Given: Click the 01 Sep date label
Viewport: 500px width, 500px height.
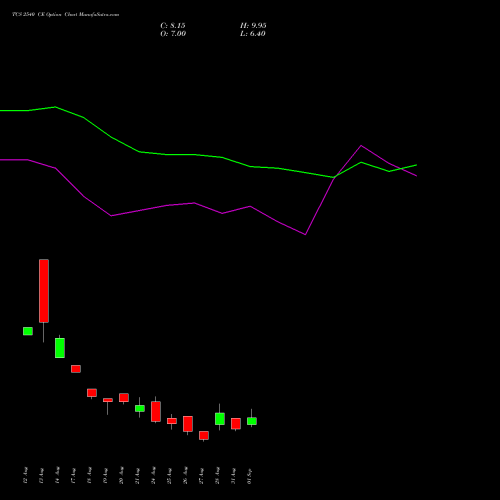Looking at the screenshot, I should pyautogui.click(x=250, y=476).
